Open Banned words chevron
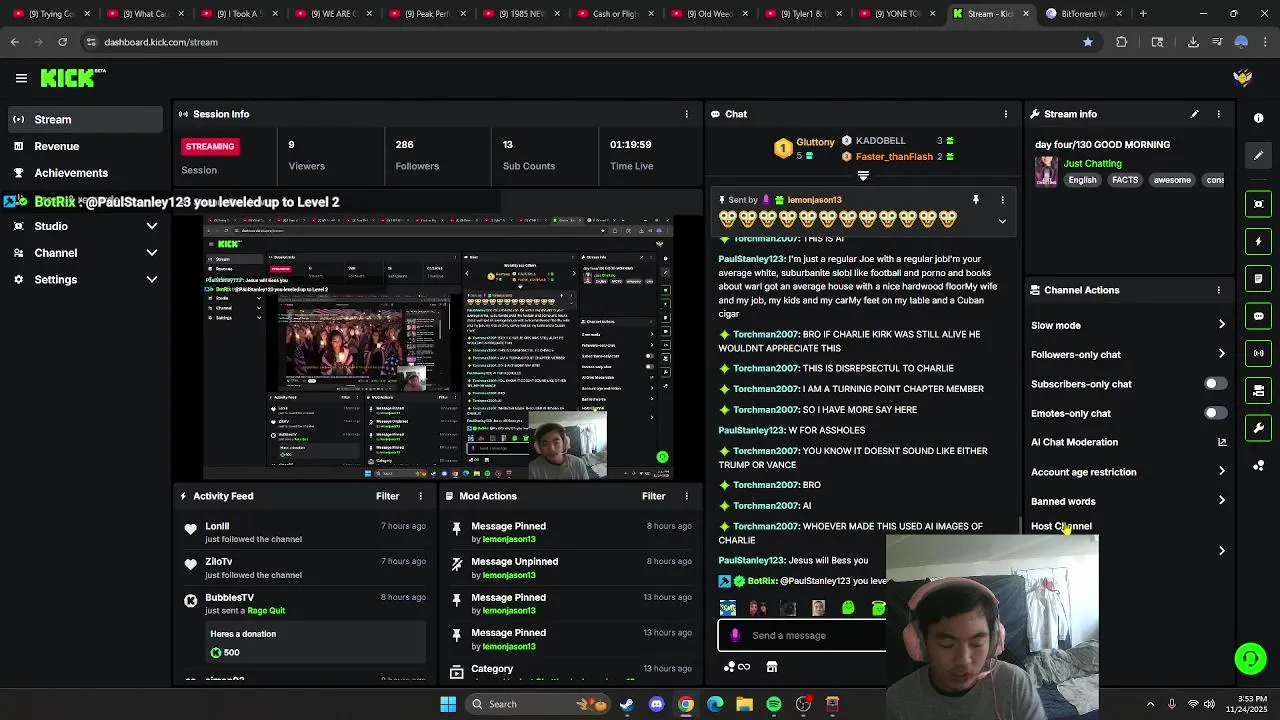The height and width of the screenshot is (720, 1280). (x=1221, y=501)
